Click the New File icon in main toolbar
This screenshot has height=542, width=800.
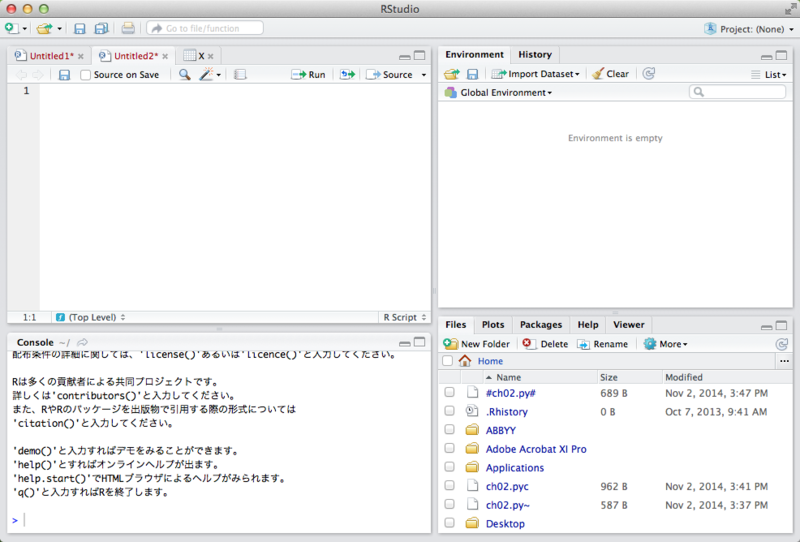11,29
